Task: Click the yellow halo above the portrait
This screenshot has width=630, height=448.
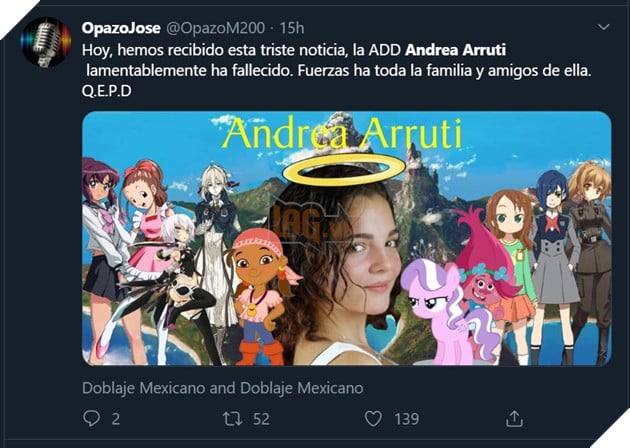Action: pyautogui.click(x=344, y=169)
